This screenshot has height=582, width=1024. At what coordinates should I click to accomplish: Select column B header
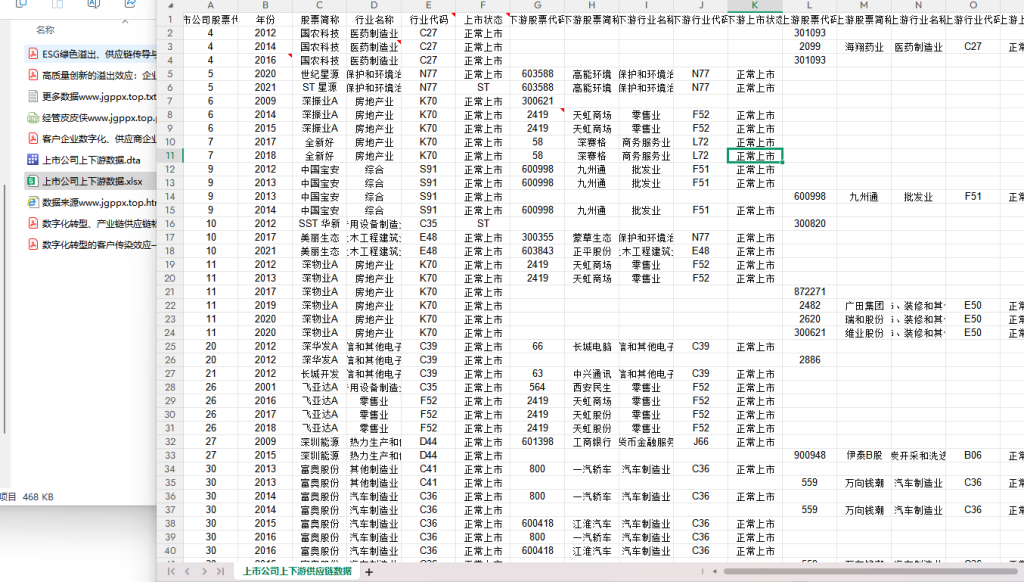pos(265,5)
